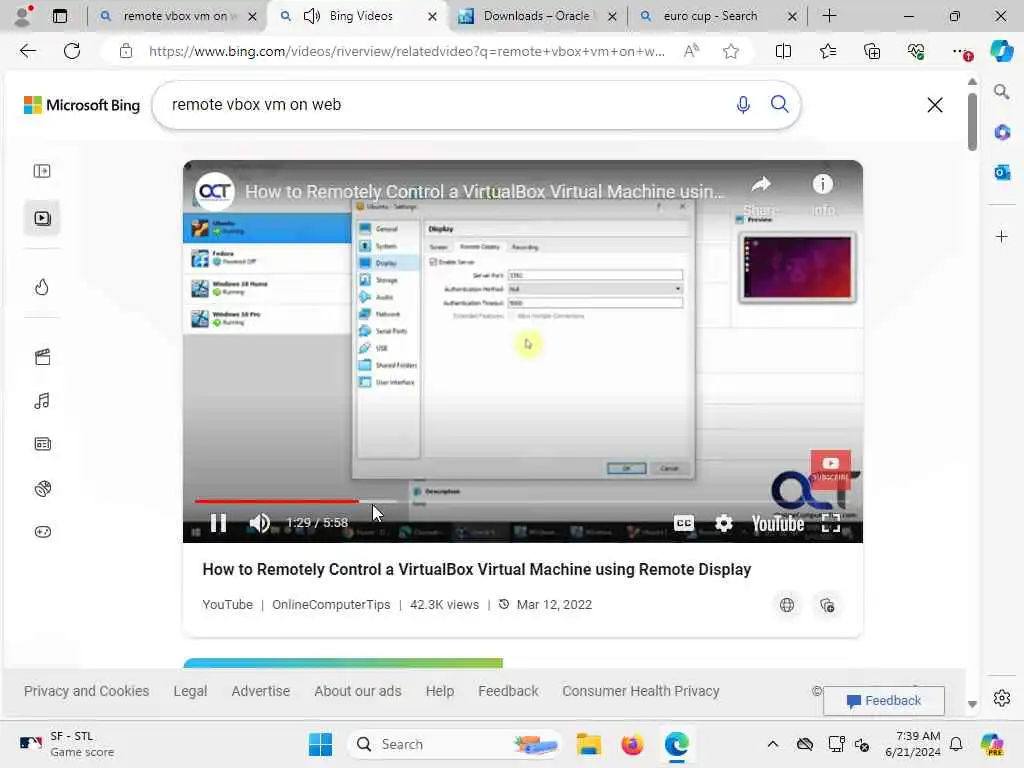Viewport: 1024px width, 768px height.
Task: Open the gaming controller sidebar icon
Action: coord(42,532)
